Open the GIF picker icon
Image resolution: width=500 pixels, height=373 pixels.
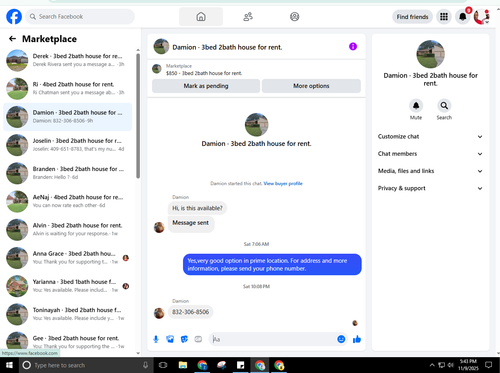198,339
